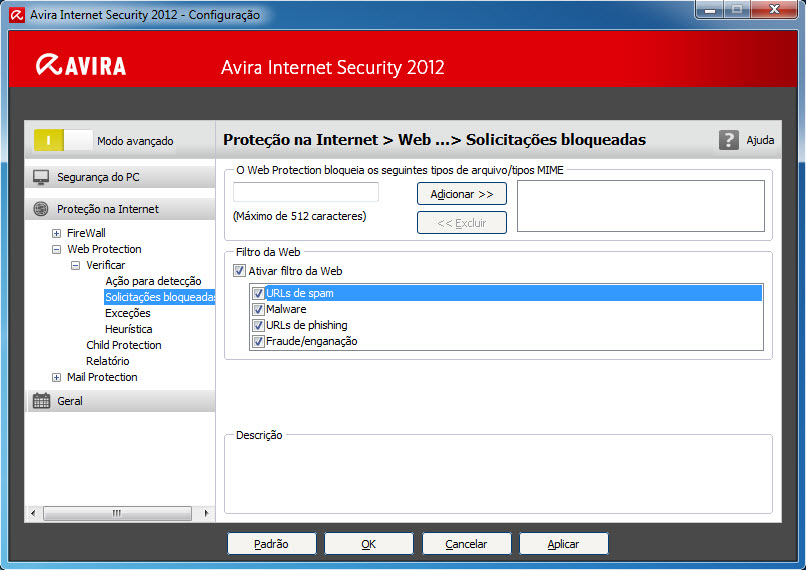Click the sidebar horizontal scrollbar thumb
This screenshot has height=570, width=806.
tap(117, 513)
